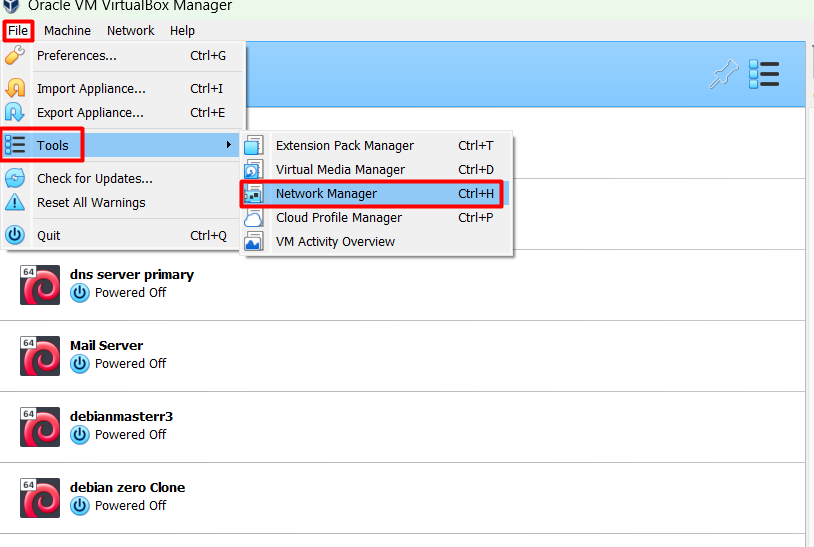Viewport: 814px width, 547px height.
Task: Click the Export Appliance arrow icon
Action: [15, 112]
